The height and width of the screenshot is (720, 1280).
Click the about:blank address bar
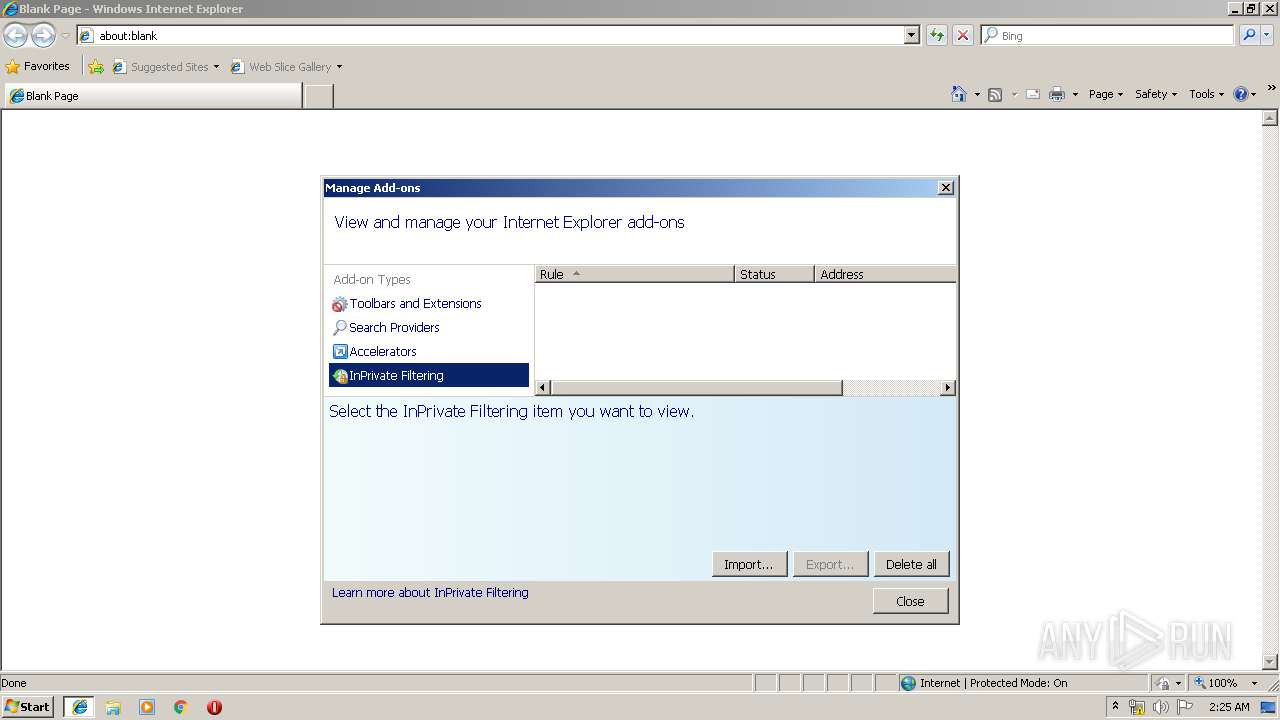pos(490,35)
